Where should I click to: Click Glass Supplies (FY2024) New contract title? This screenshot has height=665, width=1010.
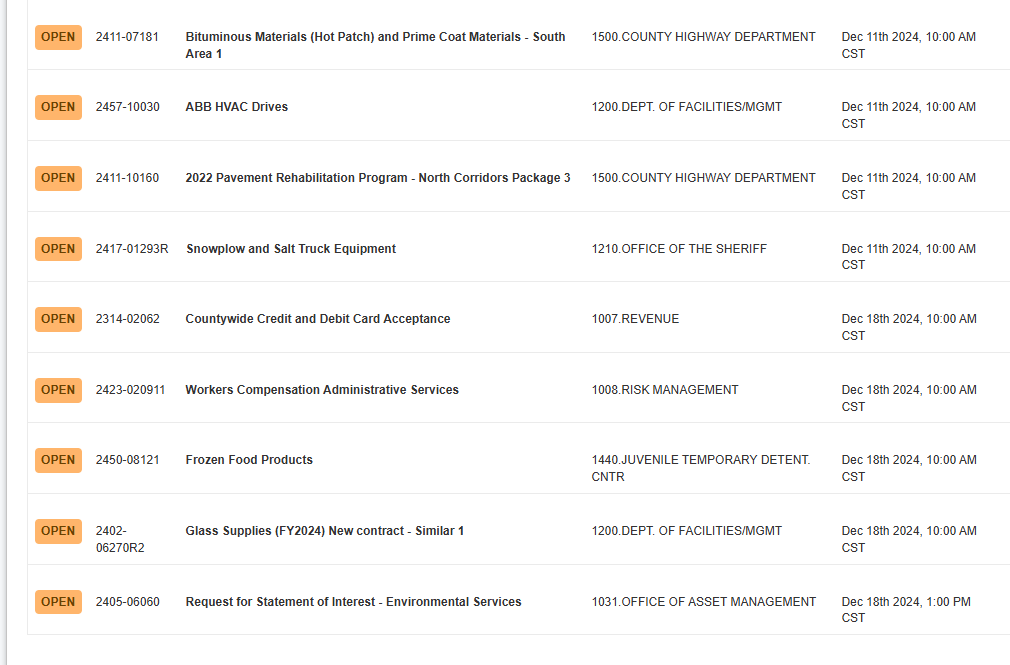point(325,531)
